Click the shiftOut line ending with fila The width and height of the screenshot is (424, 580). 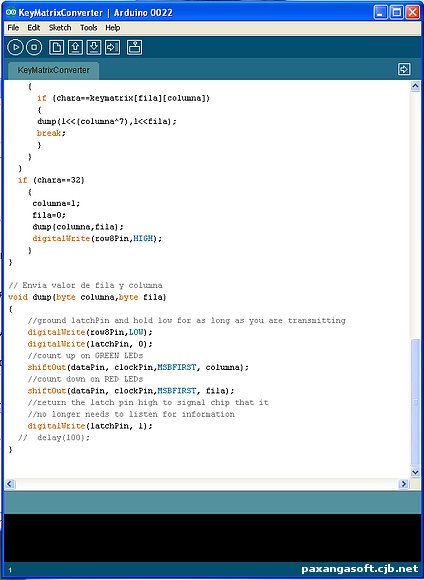(131, 391)
